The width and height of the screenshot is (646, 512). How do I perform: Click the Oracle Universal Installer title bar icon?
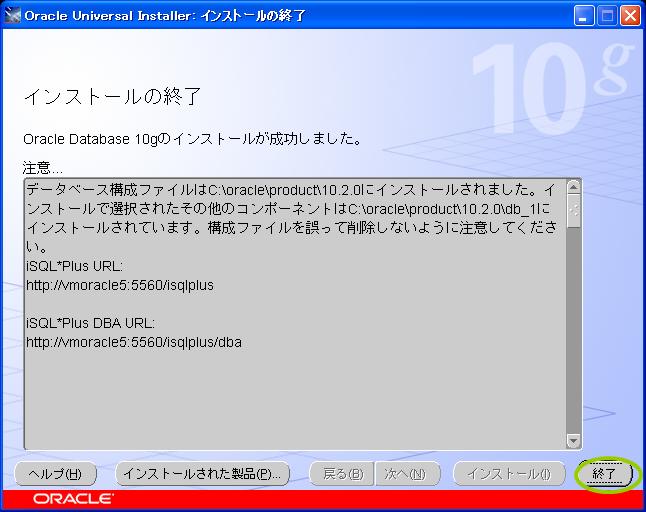coord(12,16)
